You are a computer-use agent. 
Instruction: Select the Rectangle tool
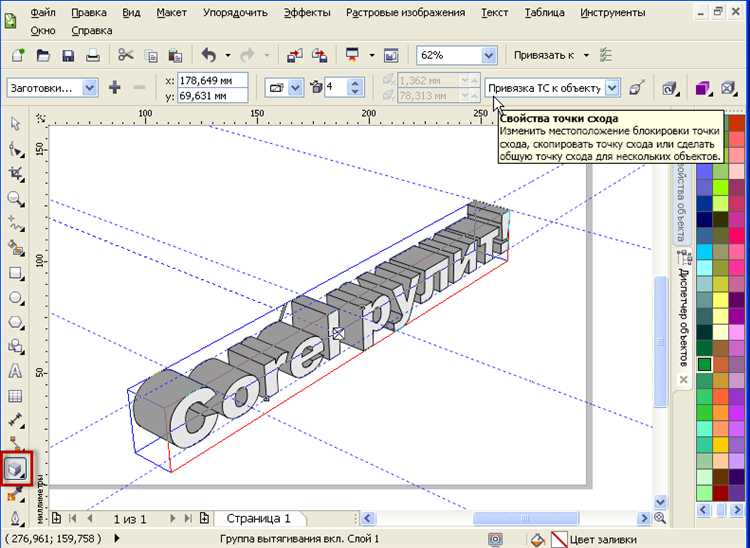click(16, 274)
